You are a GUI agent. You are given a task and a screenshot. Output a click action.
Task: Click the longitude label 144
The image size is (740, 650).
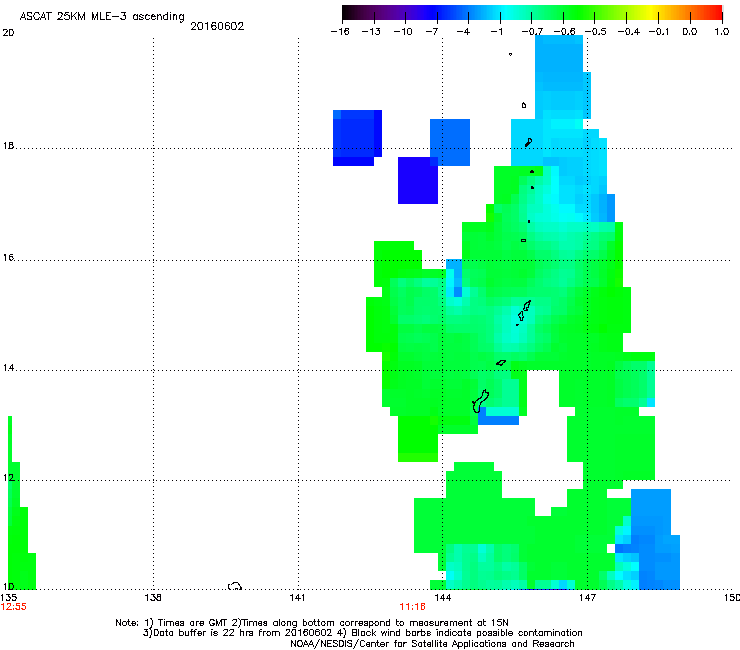pos(442,598)
